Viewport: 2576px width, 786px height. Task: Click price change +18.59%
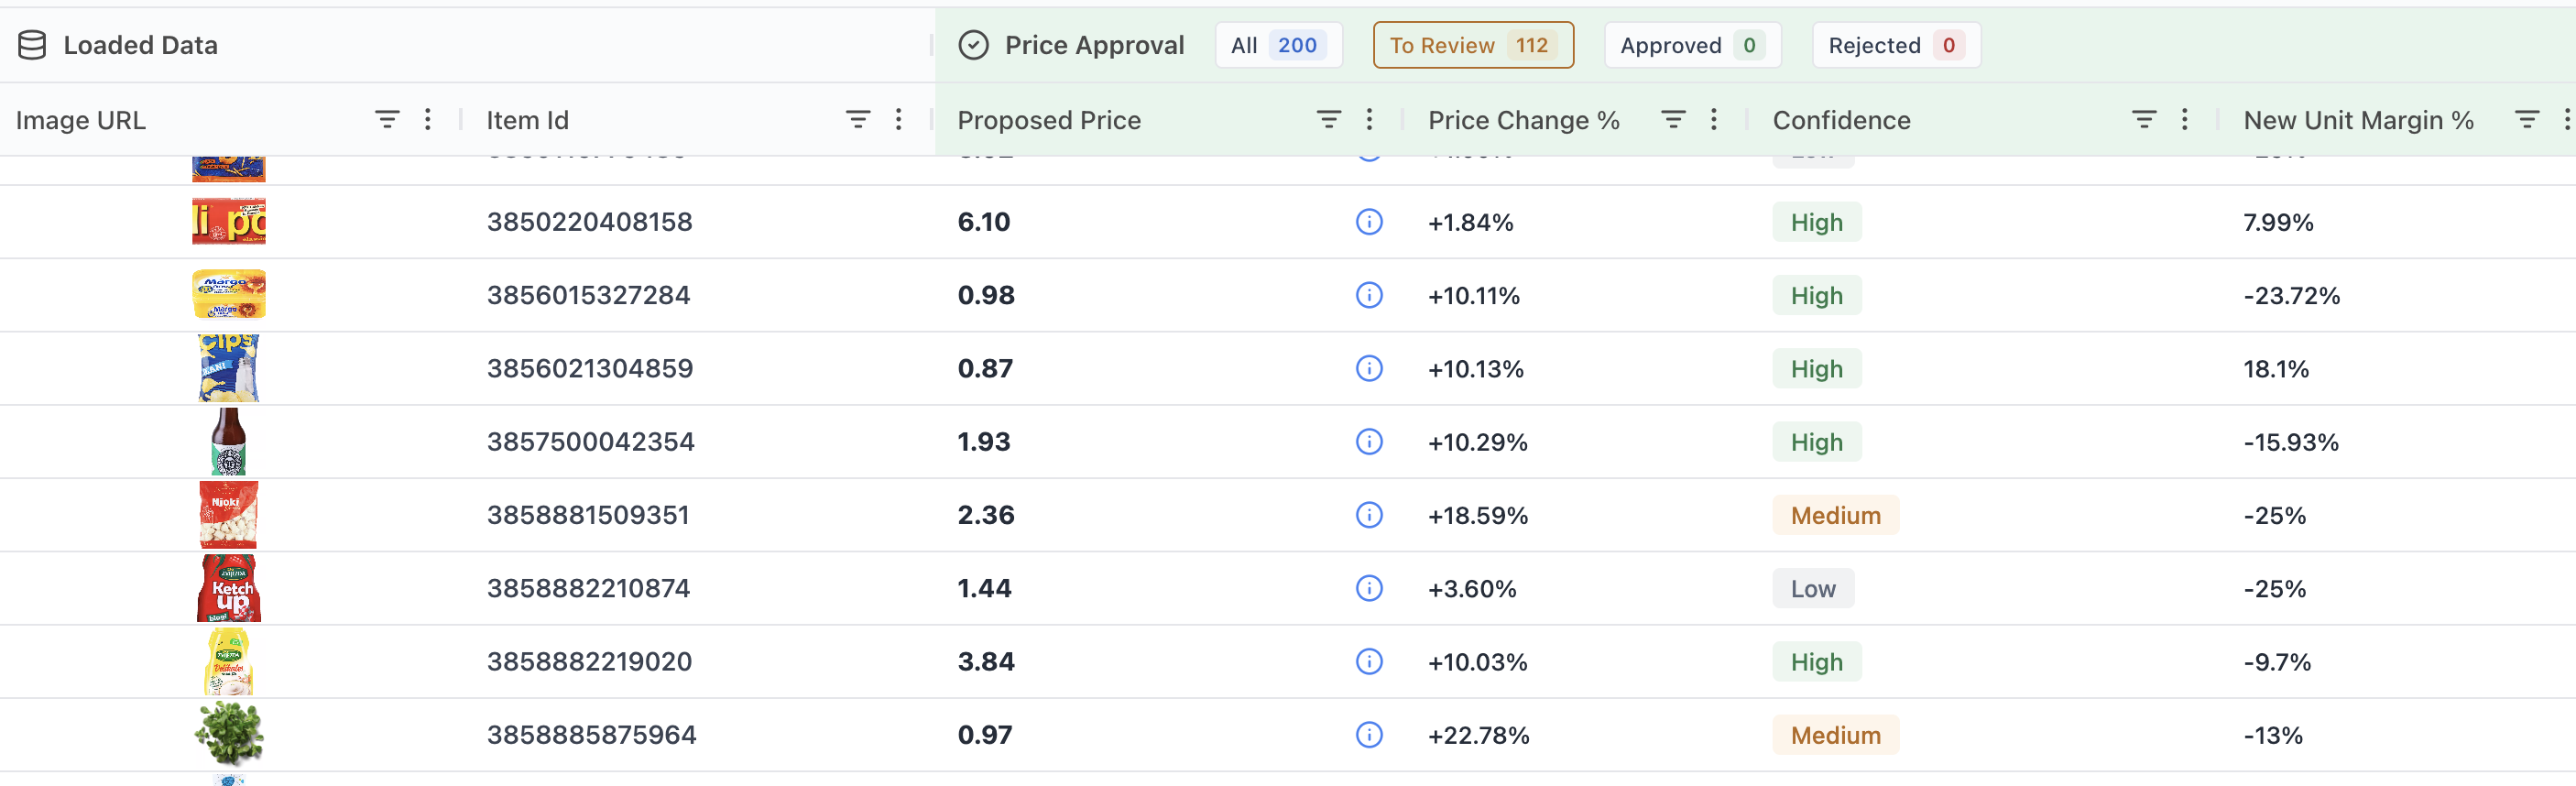[1478, 515]
